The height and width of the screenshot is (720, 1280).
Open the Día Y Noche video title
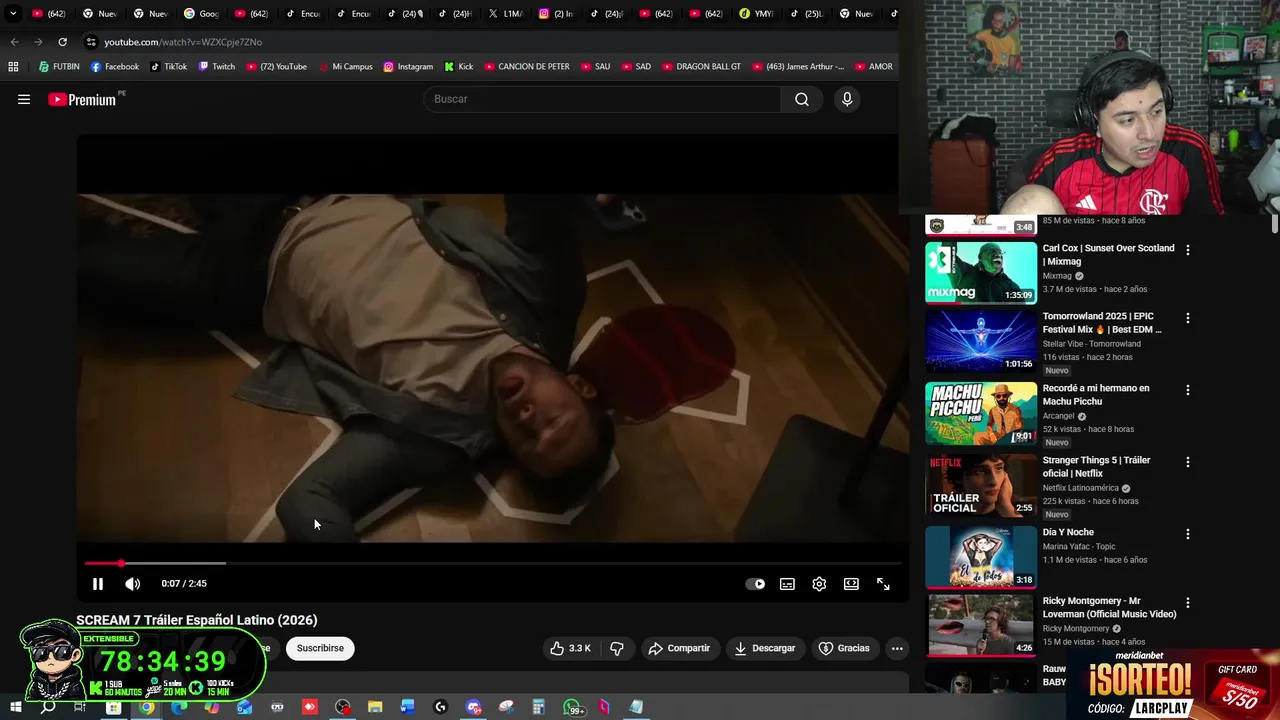coord(1068,532)
